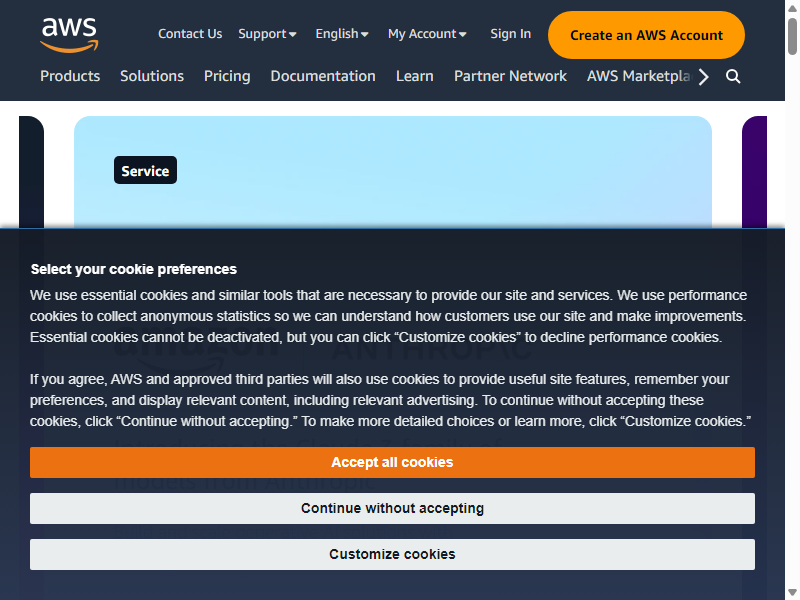
Task: Expand the Support dropdown
Action: pos(267,34)
